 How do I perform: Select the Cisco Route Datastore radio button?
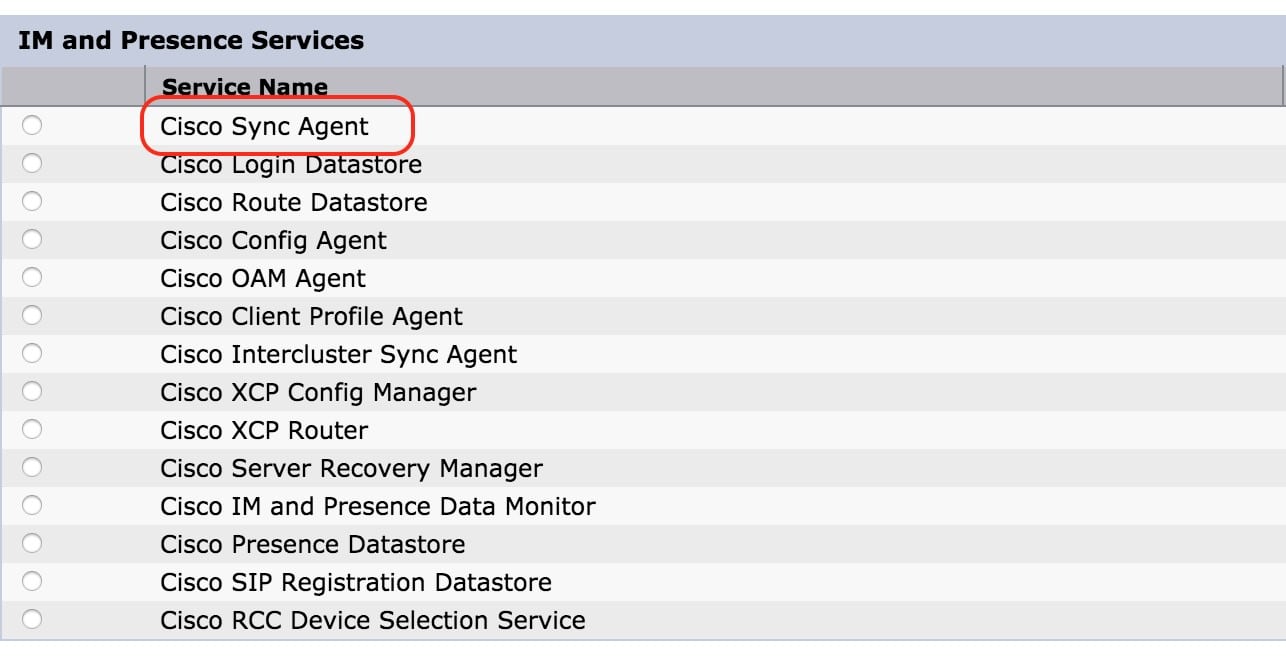[33, 202]
